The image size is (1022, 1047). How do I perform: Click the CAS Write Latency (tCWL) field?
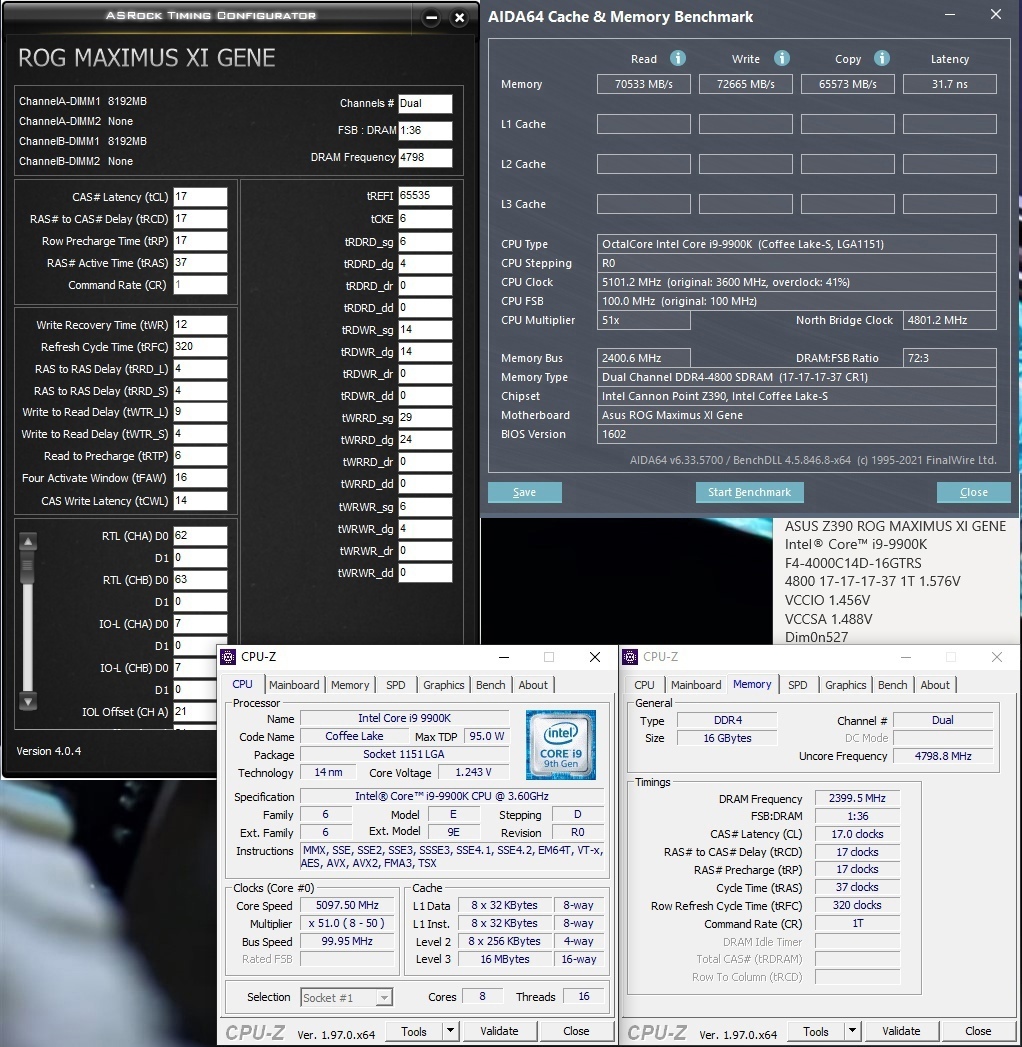tap(200, 501)
